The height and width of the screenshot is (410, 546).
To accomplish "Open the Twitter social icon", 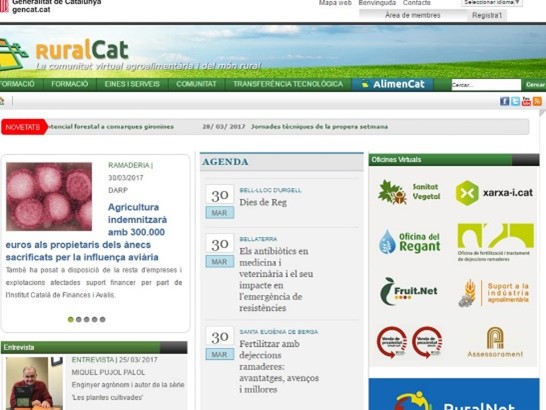I will [x=515, y=101].
